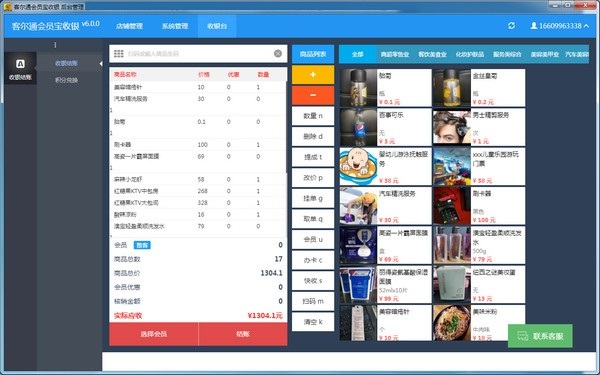Select the 餐饮美食业 category tab
This screenshot has height=375, width=600.
click(432, 54)
